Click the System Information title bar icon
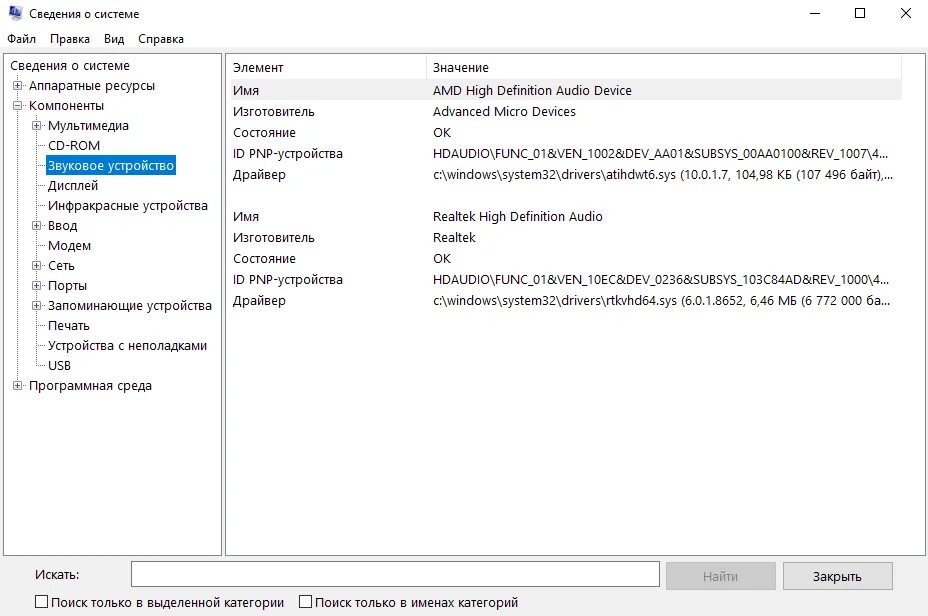This screenshot has width=928, height=616. coord(15,13)
